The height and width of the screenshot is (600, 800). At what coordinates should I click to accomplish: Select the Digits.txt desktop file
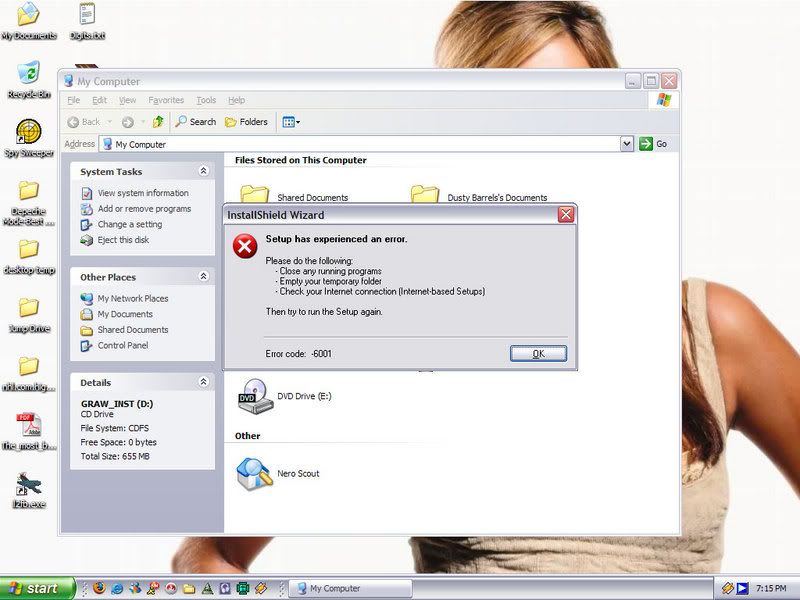pyautogui.click(x=87, y=21)
